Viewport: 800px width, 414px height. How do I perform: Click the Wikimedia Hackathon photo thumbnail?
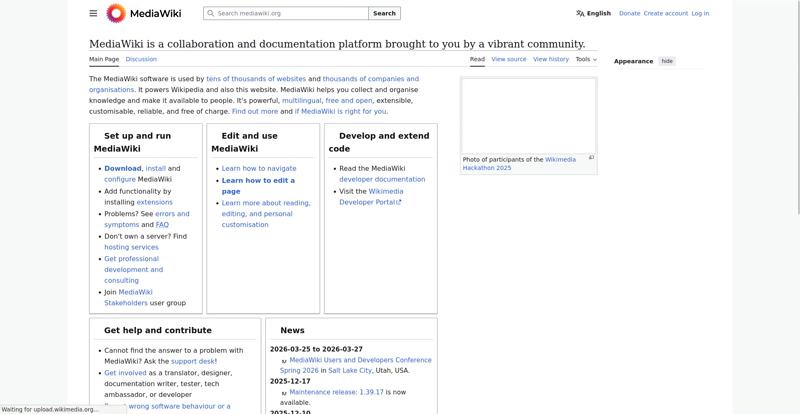528,115
